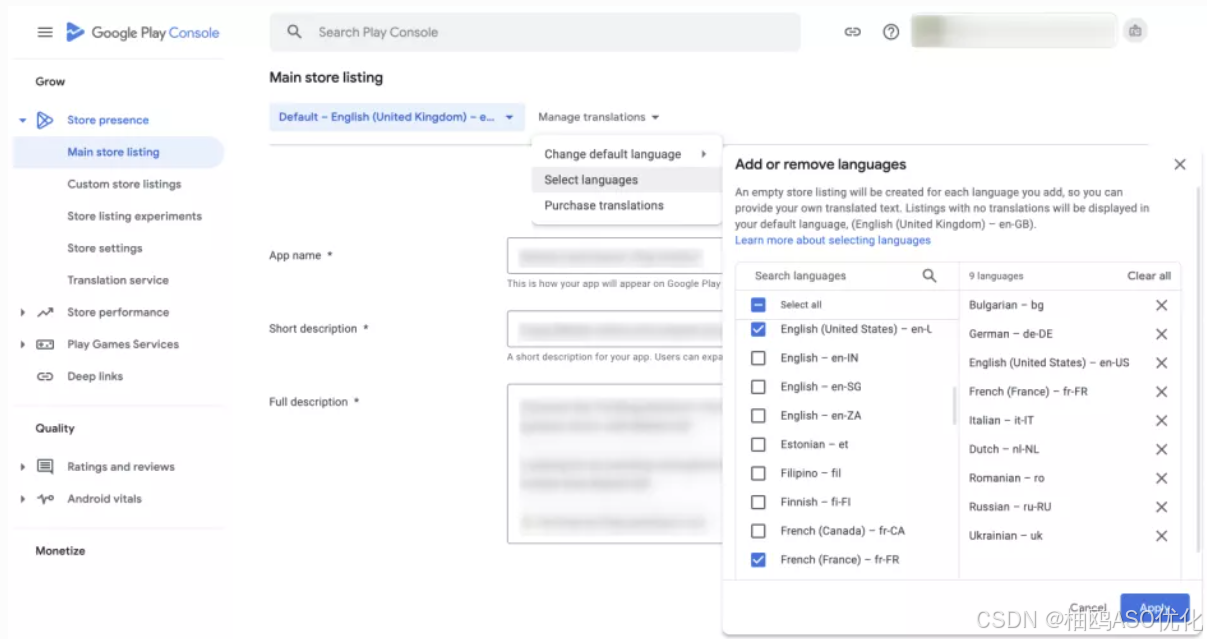Collapse the Store presence section arrow
1207x639 pixels.
pos(22,120)
